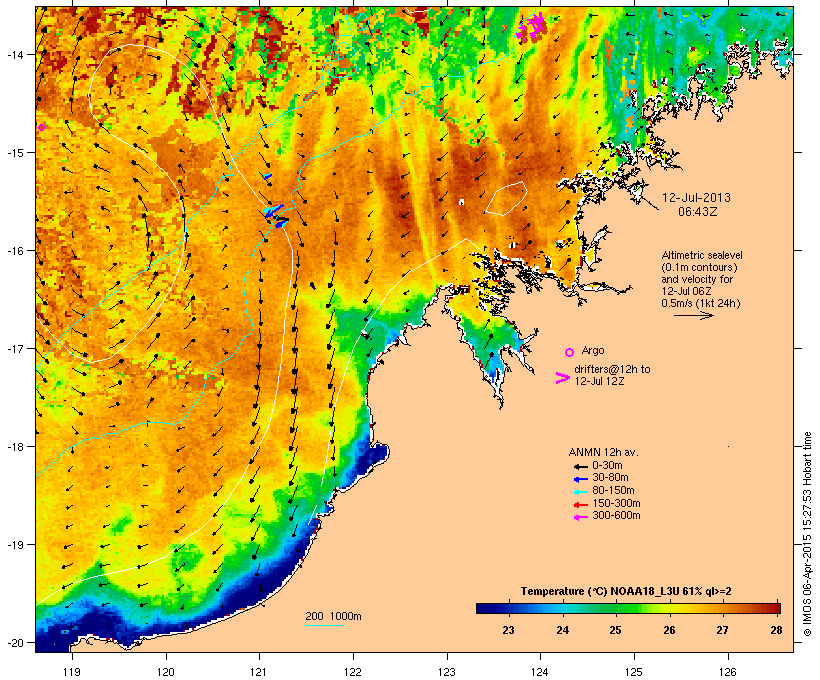Click the cyan 200m isobath legend line

tap(324, 625)
